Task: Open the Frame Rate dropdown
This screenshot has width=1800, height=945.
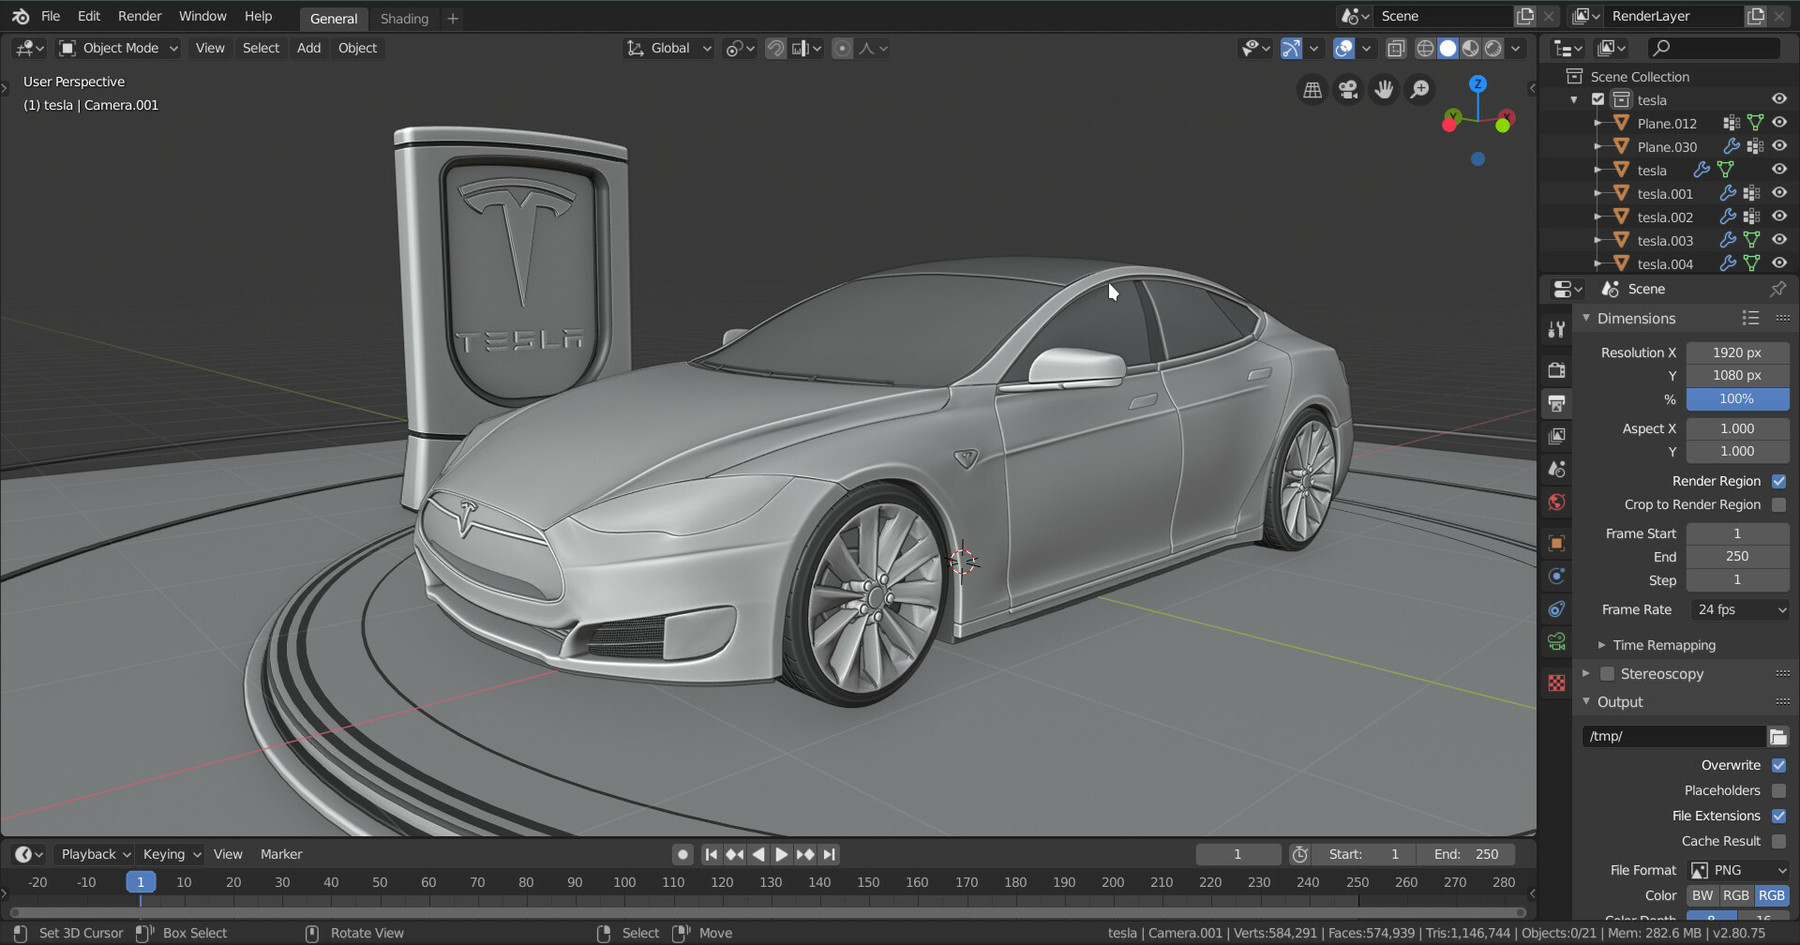Action: 1739,609
